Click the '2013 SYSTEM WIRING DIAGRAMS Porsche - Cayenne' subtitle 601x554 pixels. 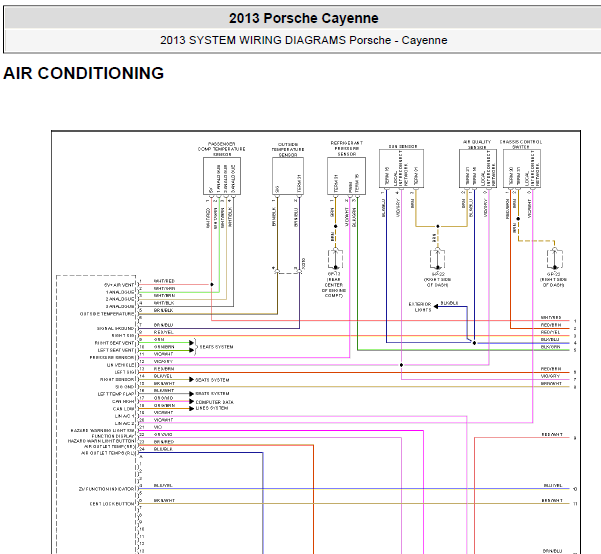(x=304, y=40)
